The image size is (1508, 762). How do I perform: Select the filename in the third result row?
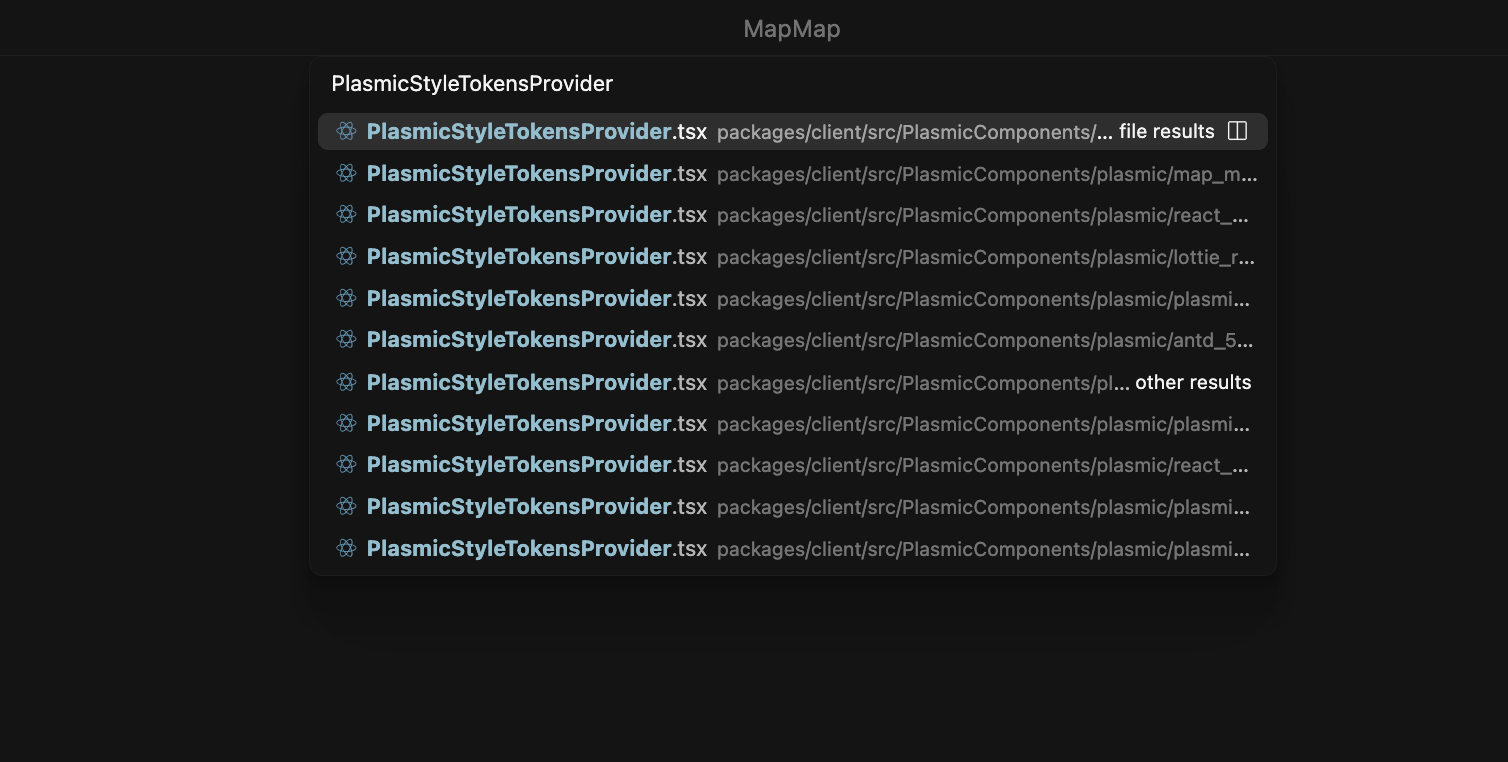point(536,215)
